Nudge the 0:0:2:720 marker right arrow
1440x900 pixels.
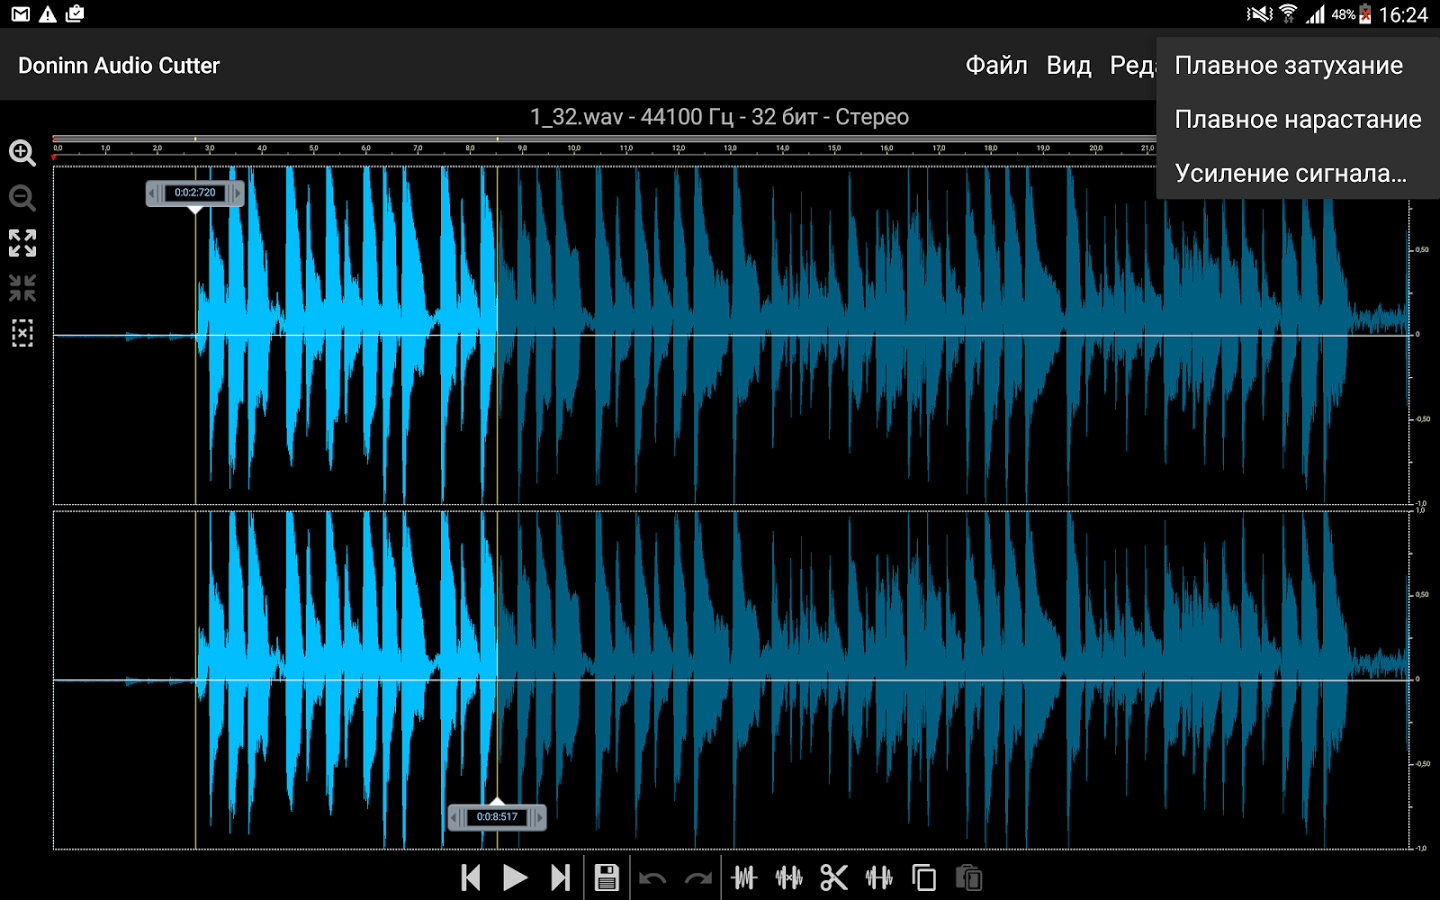pos(238,193)
